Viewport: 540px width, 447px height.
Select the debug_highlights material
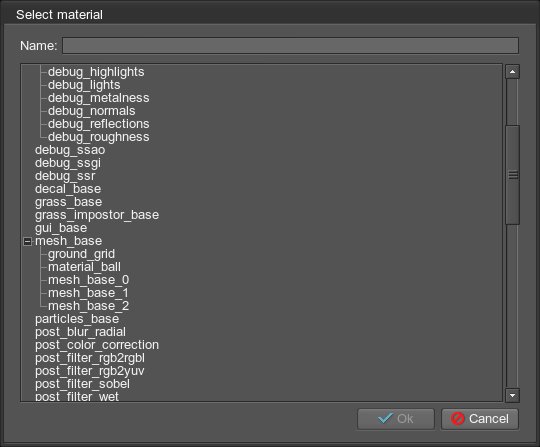tap(96, 72)
